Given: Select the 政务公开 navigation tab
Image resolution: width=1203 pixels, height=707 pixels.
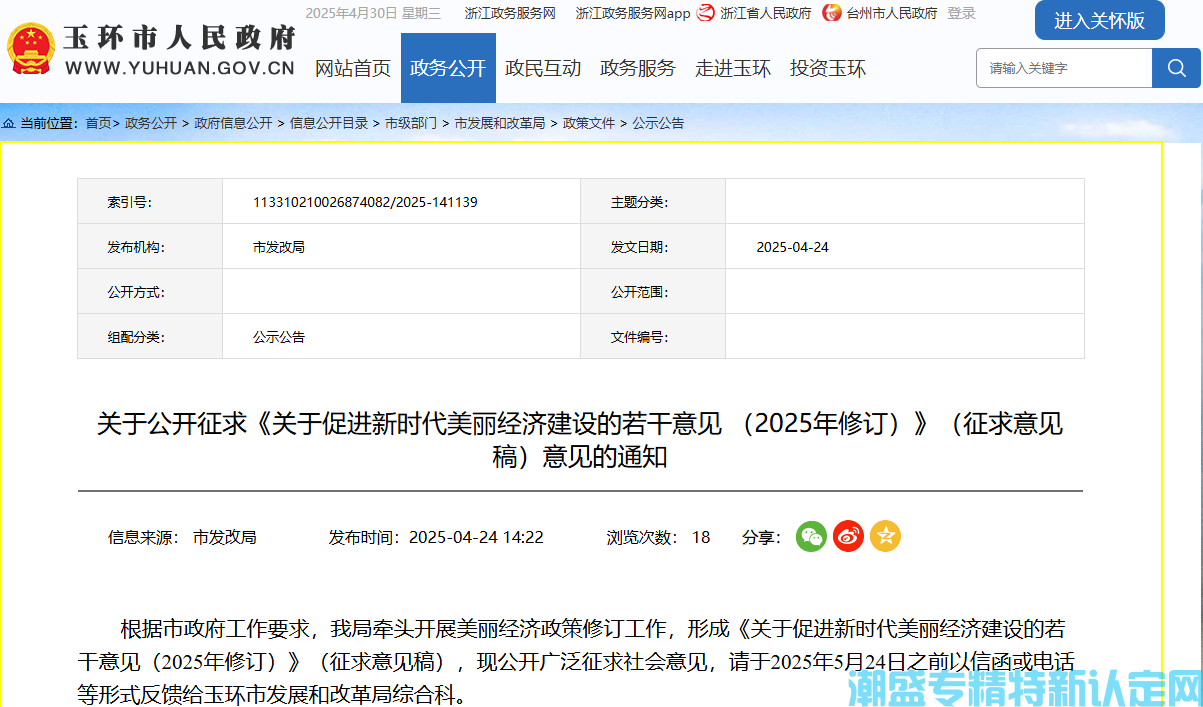Looking at the screenshot, I should (448, 68).
